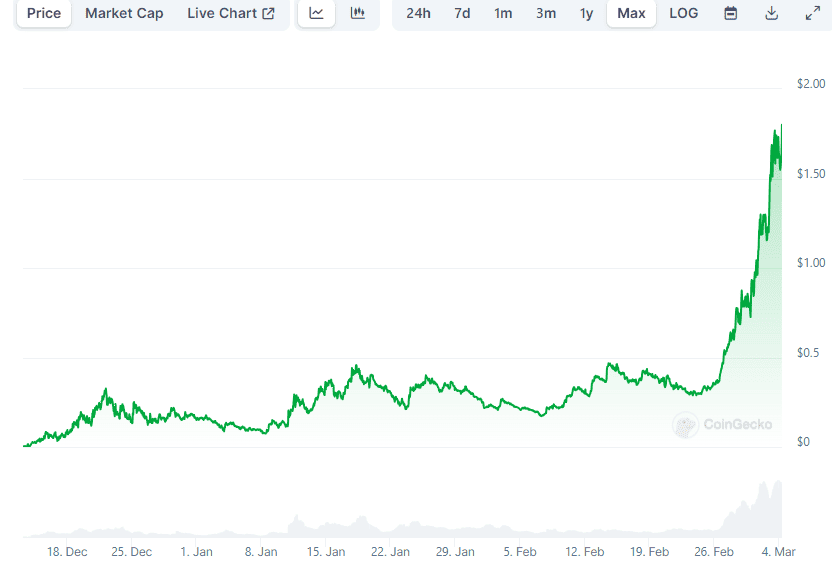Click the 29. Jan date label
832x563 pixels.
(x=455, y=552)
